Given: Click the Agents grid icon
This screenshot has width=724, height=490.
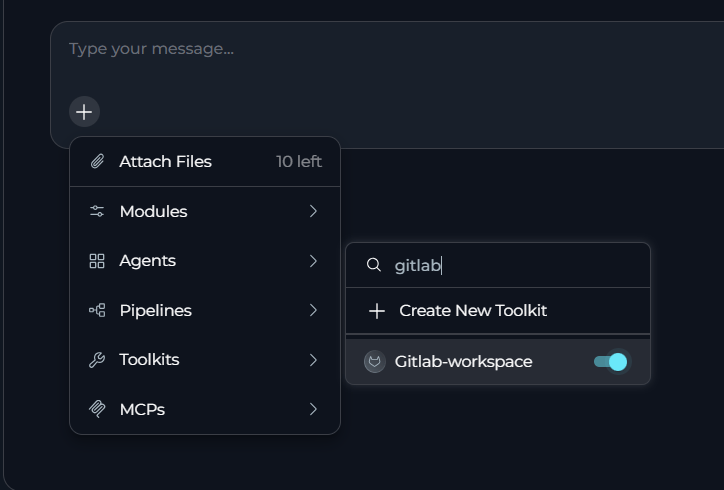Looking at the screenshot, I should (97, 261).
